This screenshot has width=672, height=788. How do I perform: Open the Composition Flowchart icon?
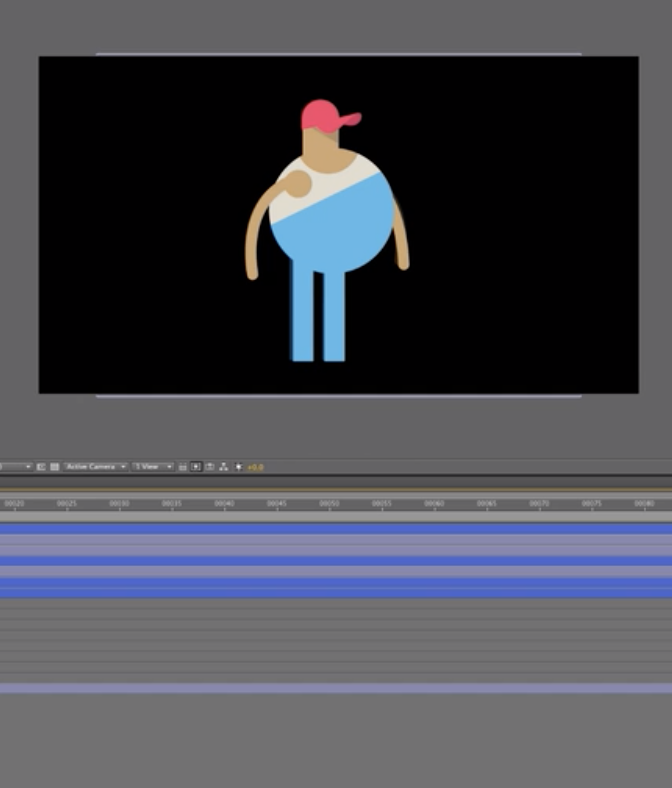[x=223, y=467]
